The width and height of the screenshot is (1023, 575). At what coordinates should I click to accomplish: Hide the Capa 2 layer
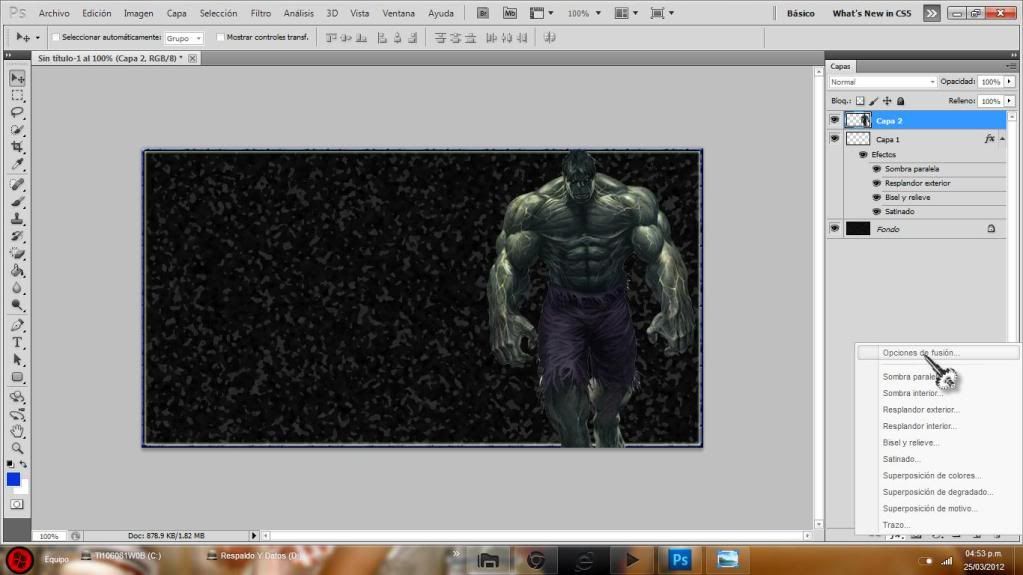click(x=834, y=120)
